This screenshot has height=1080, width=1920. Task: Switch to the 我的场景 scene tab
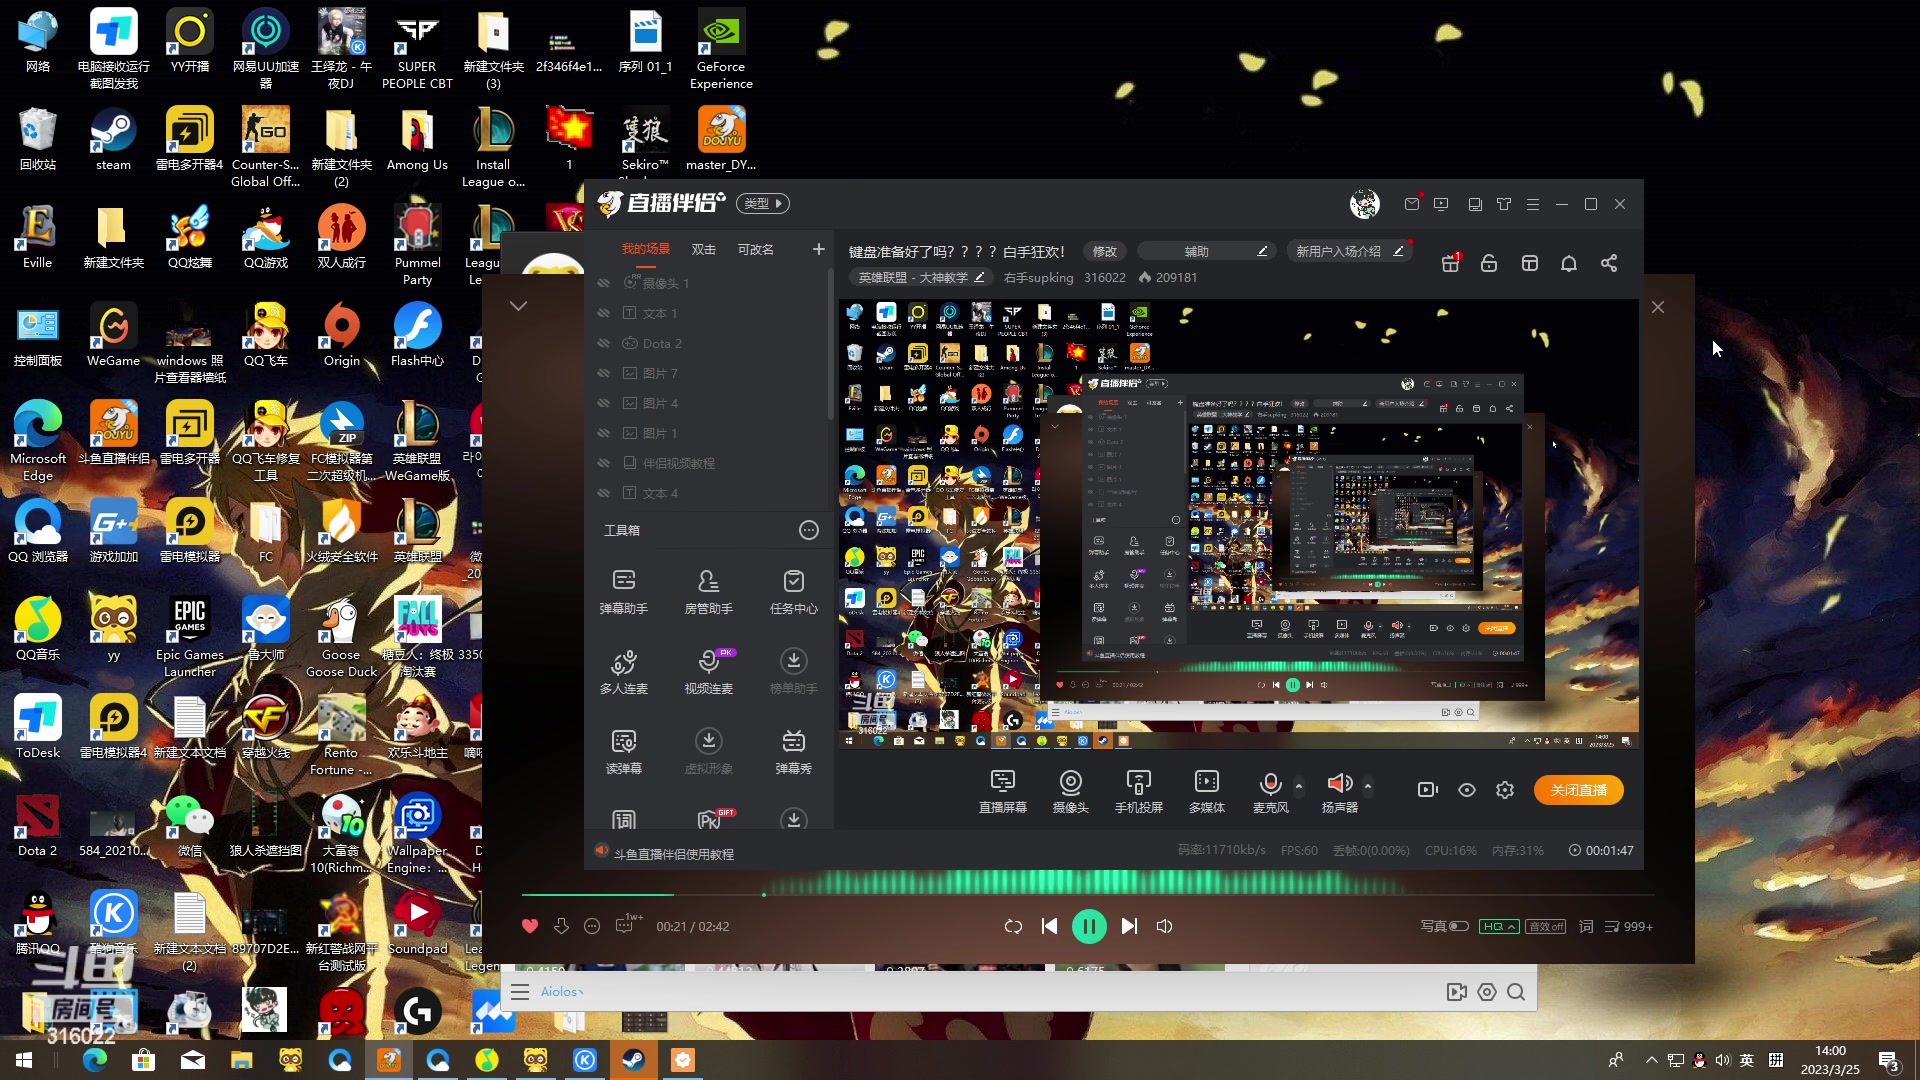coord(646,249)
